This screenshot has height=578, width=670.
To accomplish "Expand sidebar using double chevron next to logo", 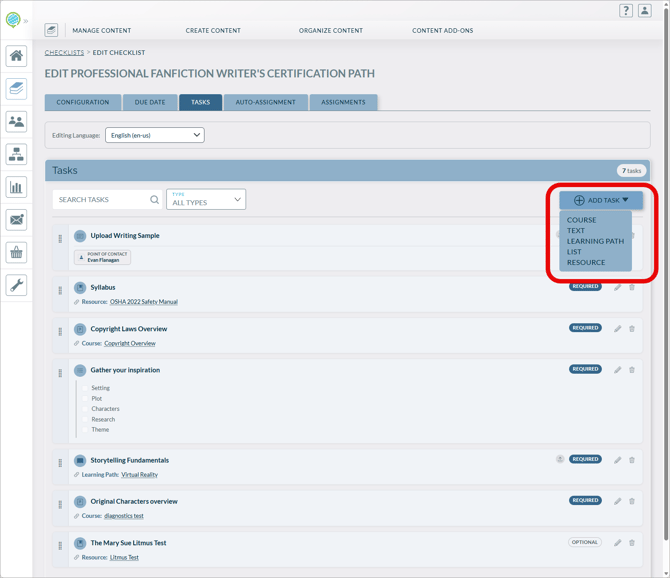I will pos(26,21).
